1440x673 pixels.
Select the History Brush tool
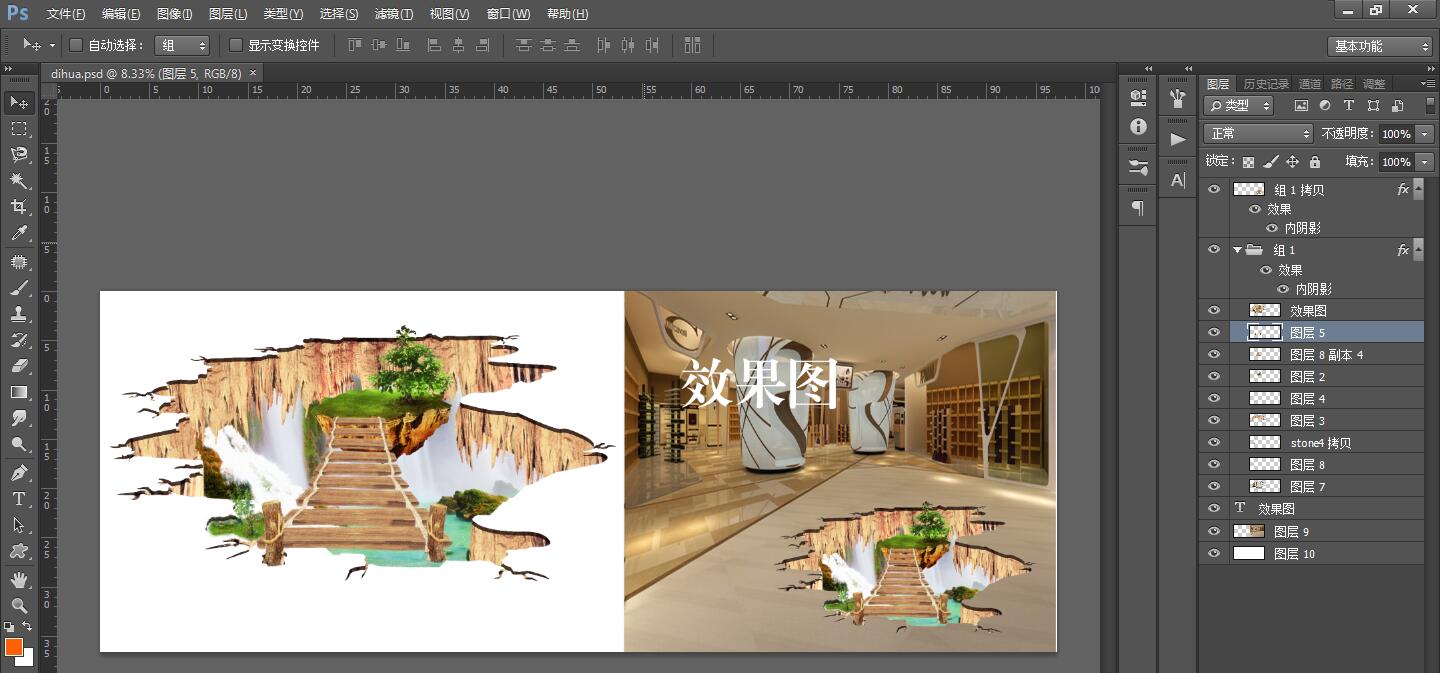[19, 340]
